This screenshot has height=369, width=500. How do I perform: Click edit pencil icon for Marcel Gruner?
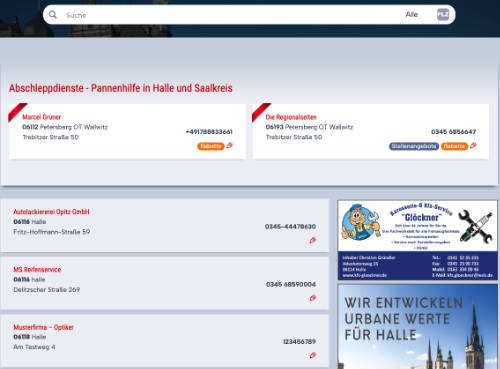(229, 146)
